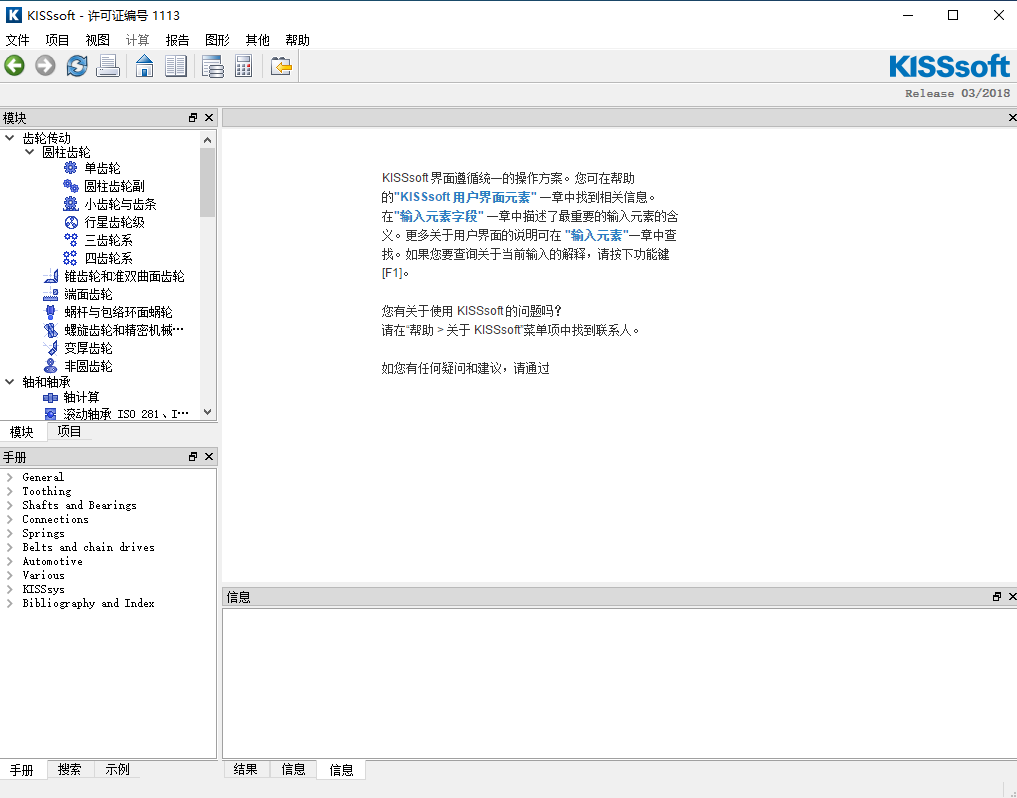The height and width of the screenshot is (798, 1017).
Task: Click the home icon in toolbar
Action: (145, 66)
